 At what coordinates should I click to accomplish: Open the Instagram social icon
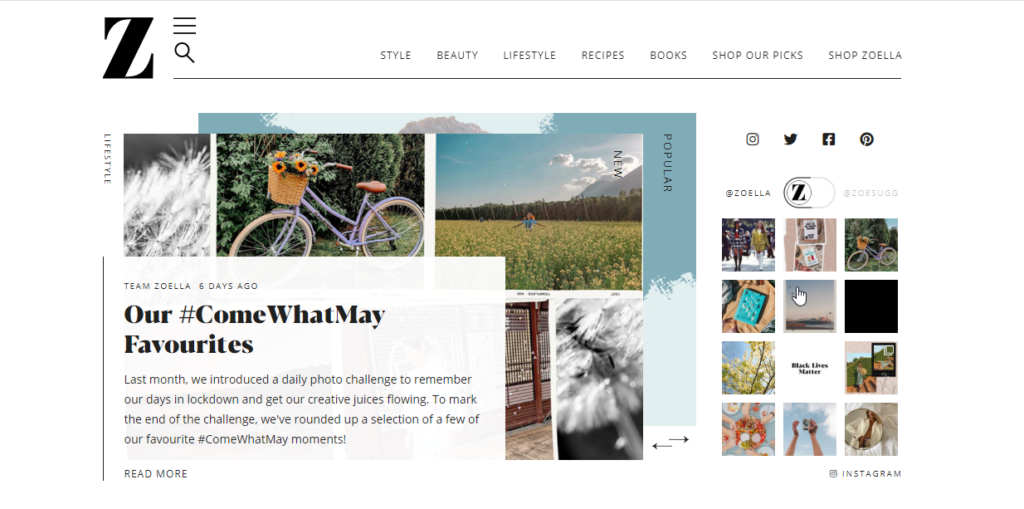click(752, 139)
